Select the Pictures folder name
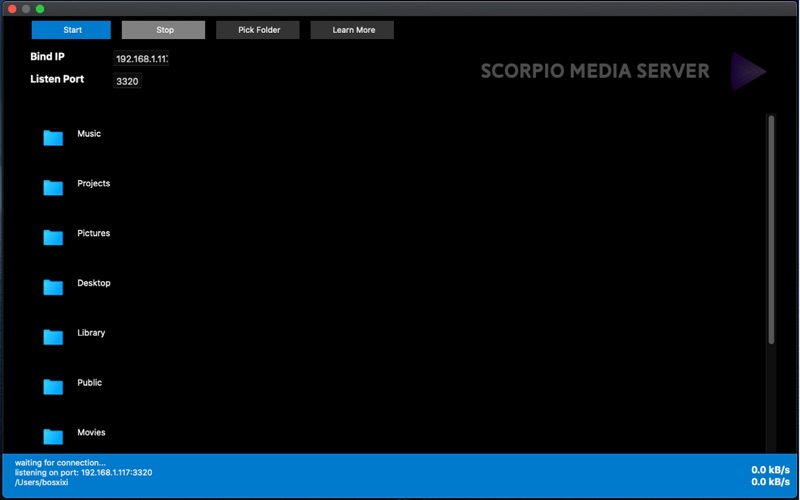The height and width of the screenshot is (500, 800). click(x=93, y=233)
